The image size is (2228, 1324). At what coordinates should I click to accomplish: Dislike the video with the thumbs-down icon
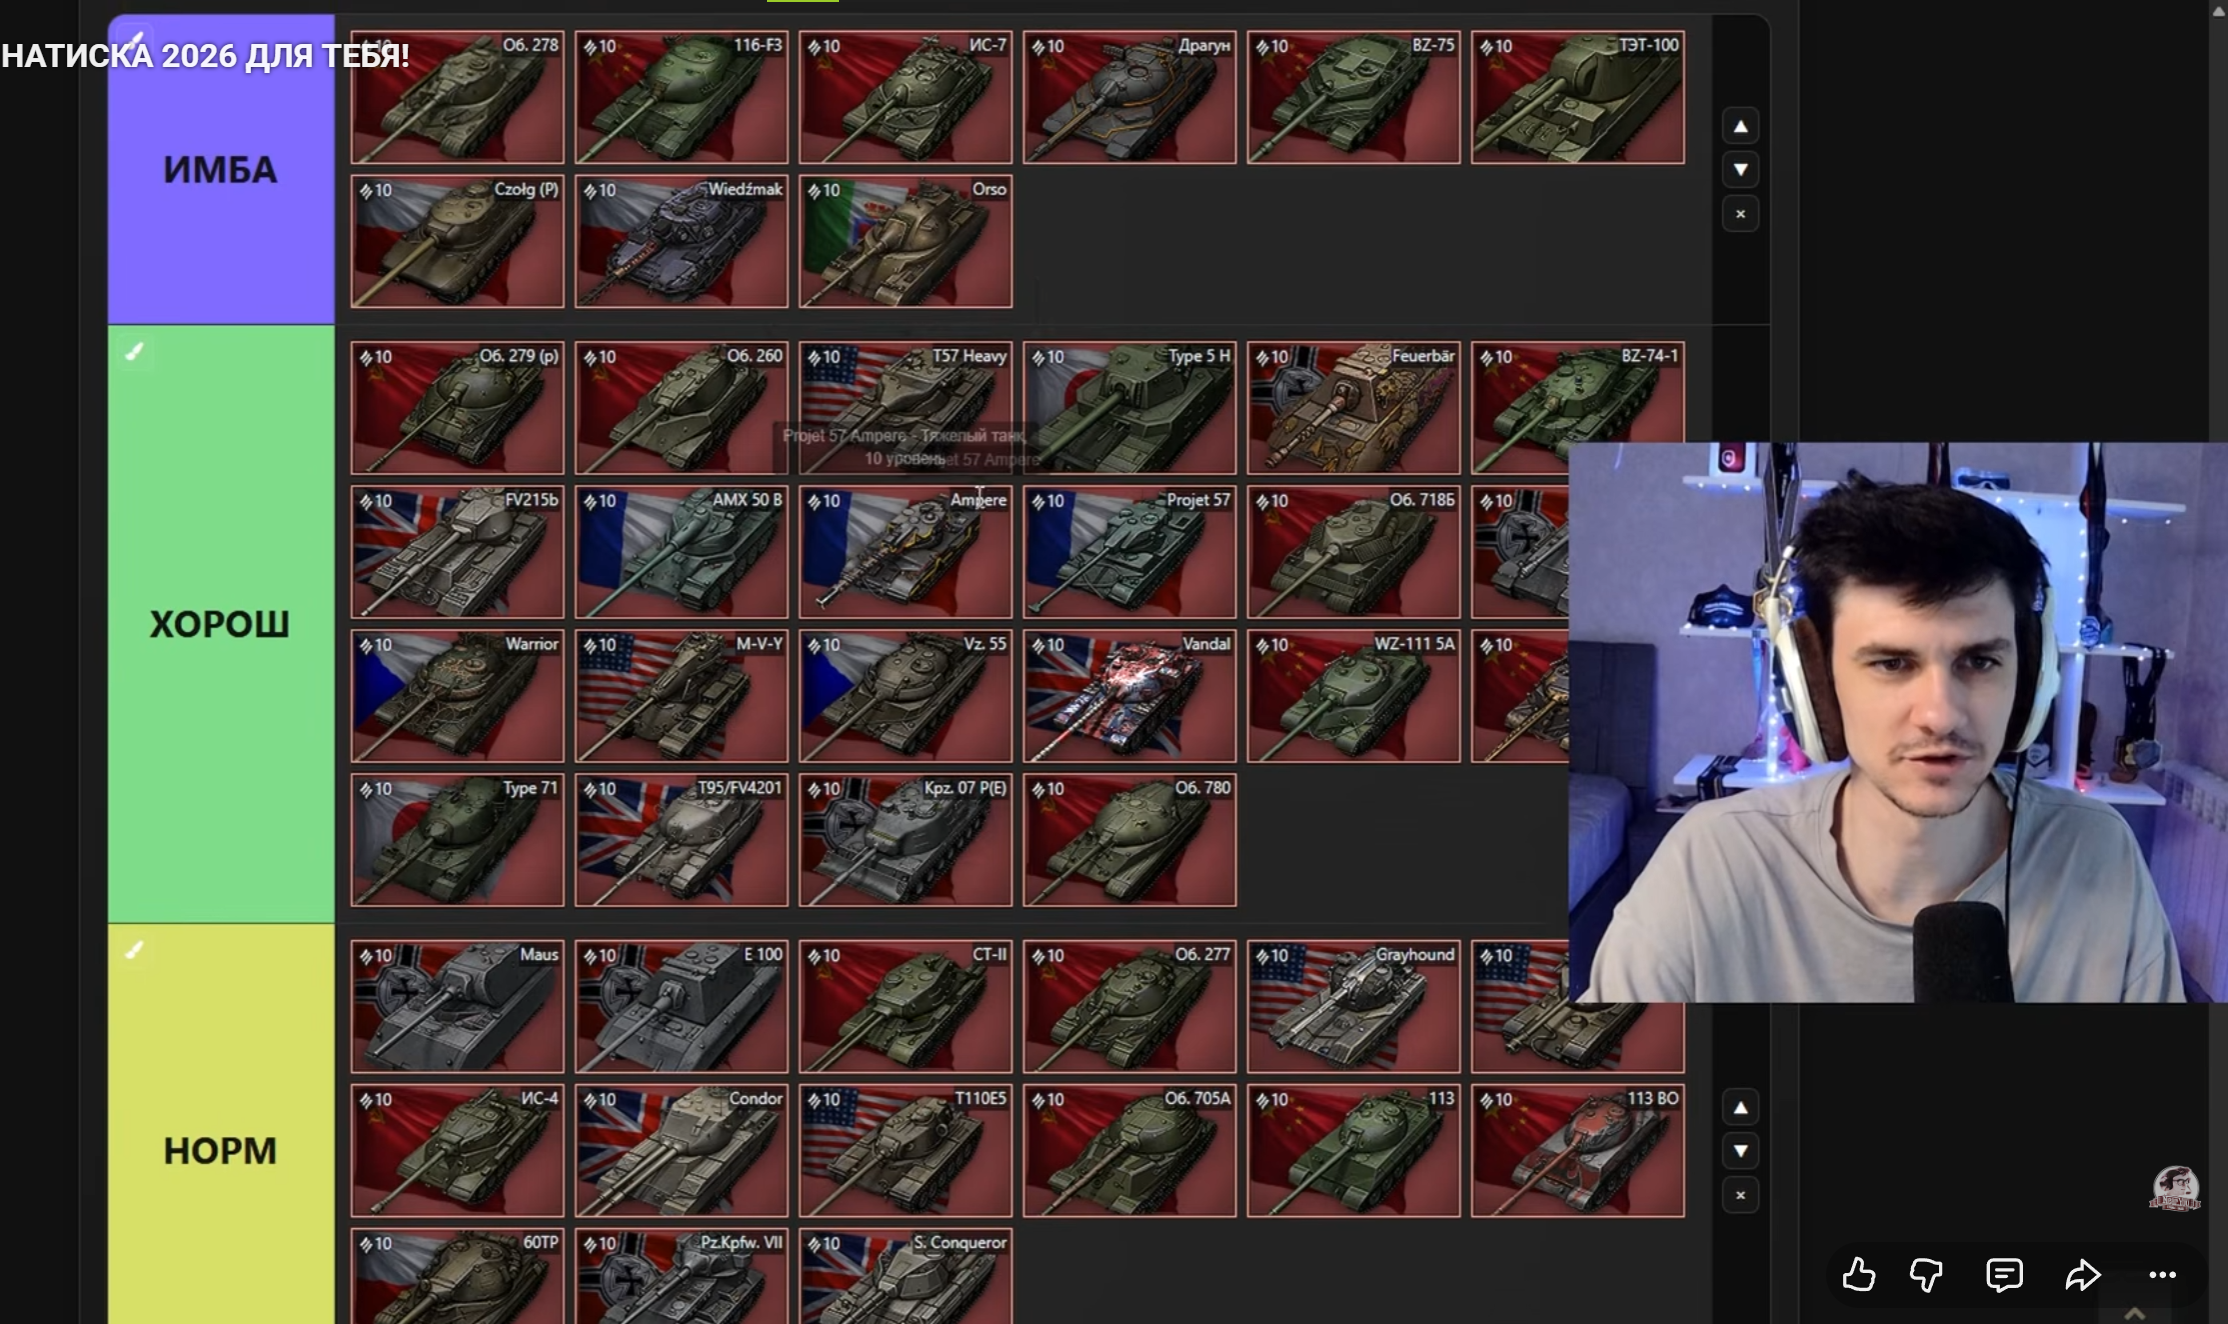tap(1926, 1275)
